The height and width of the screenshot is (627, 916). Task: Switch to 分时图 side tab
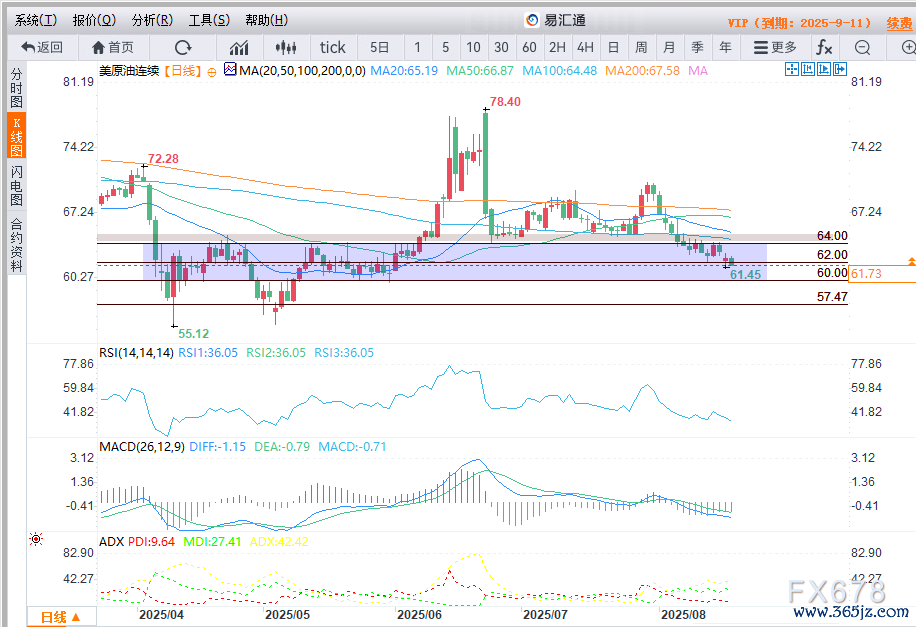click(16, 88)
